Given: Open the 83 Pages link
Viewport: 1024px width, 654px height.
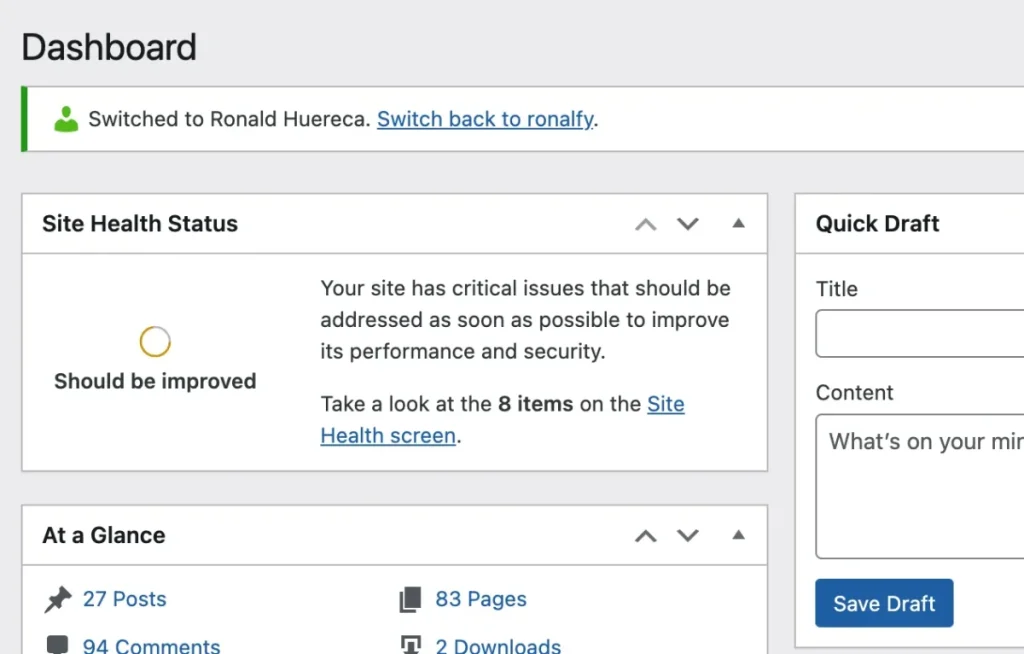Looking at the screenshot, I should [480, 599].
